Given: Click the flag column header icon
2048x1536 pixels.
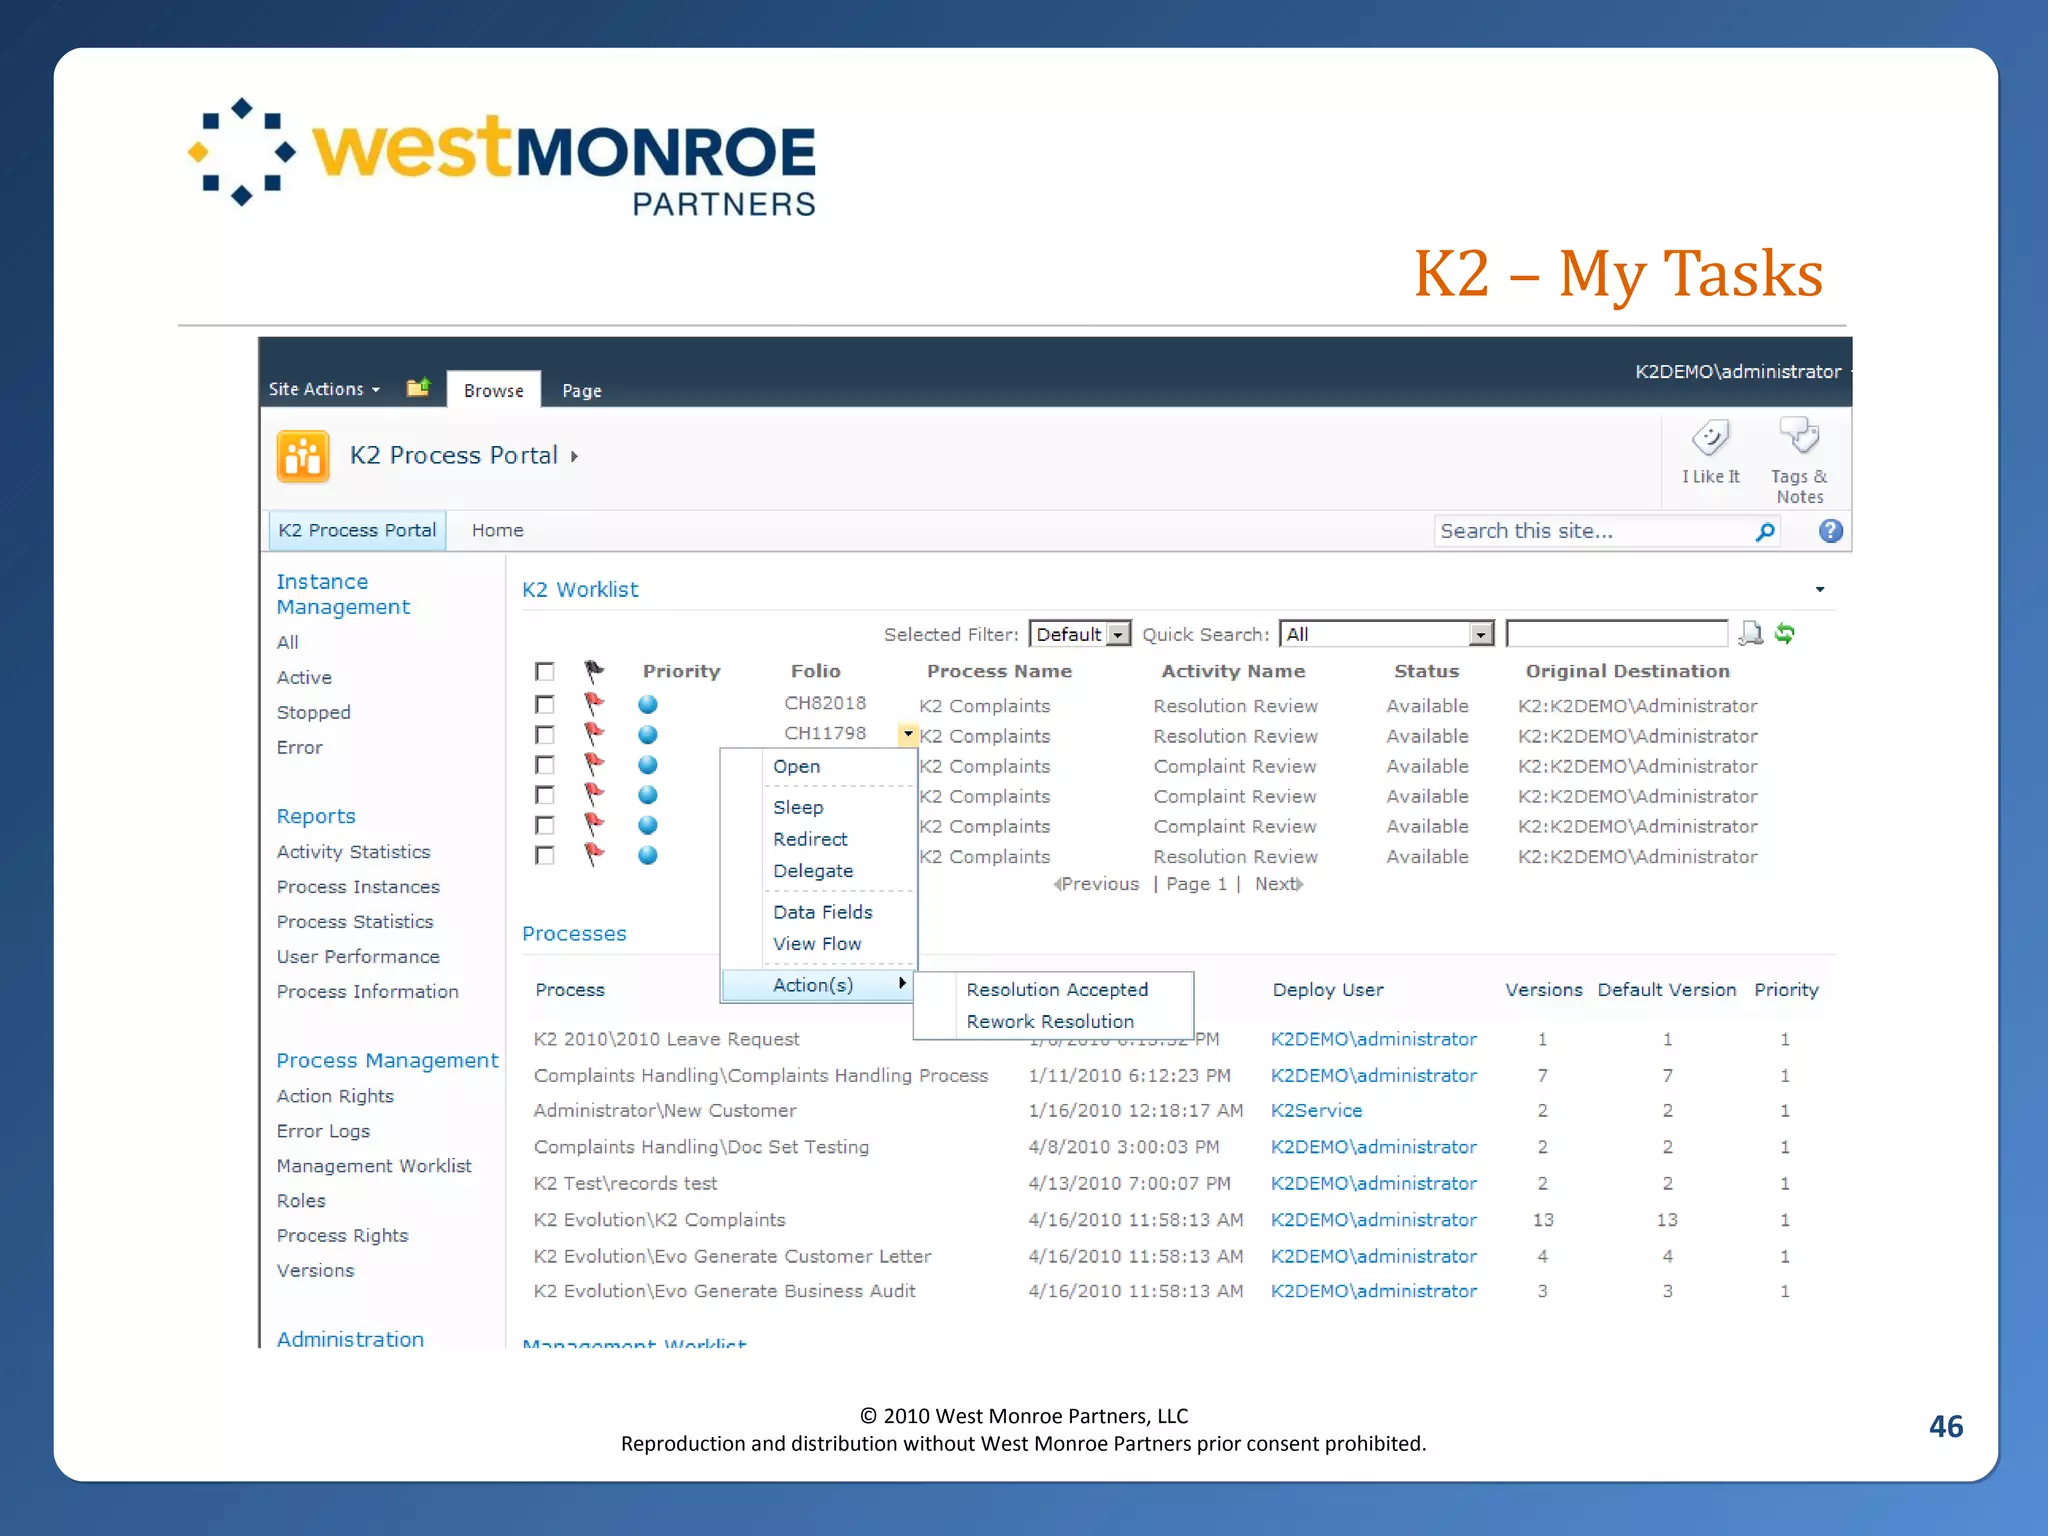Looking at the screenshot, I should pos(594,670).
